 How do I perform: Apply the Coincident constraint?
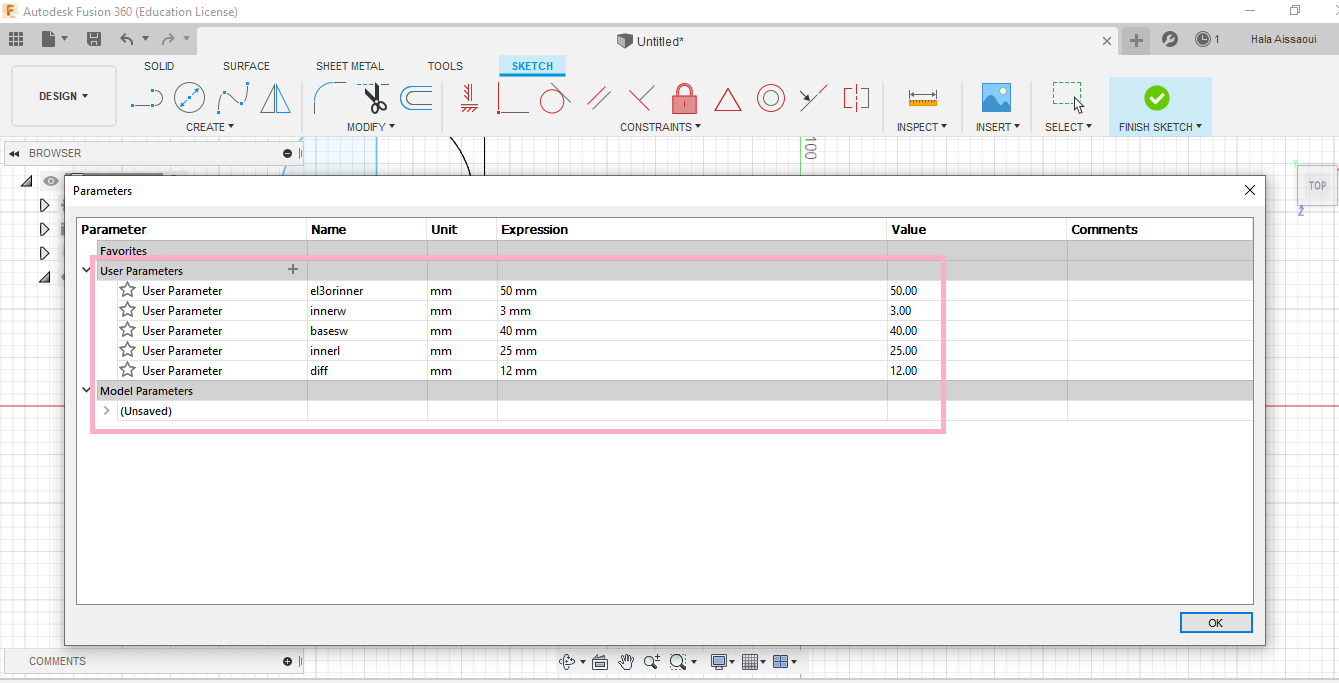(512, 98)
